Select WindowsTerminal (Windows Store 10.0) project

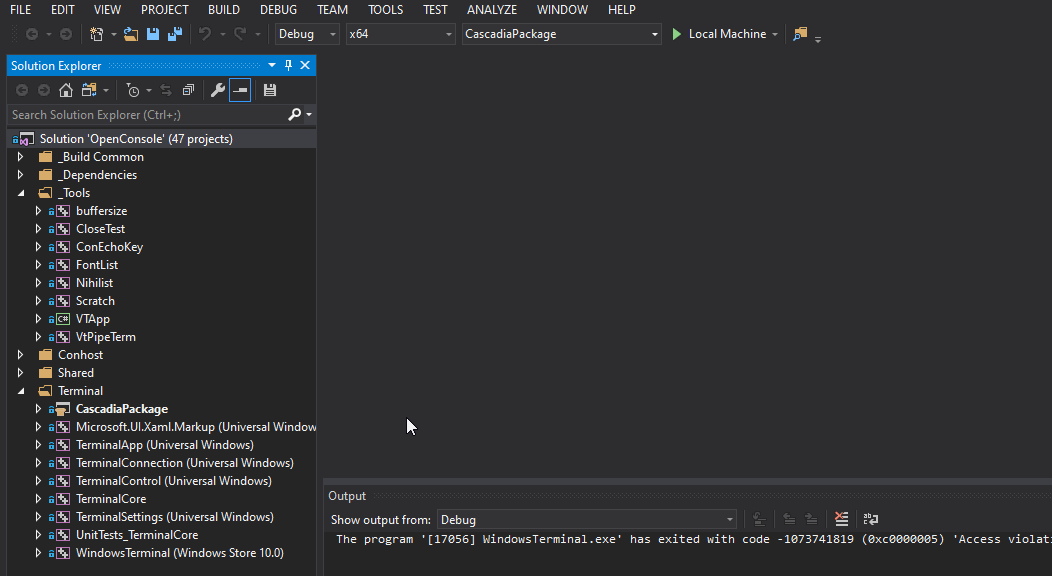[x=180, y=553]
